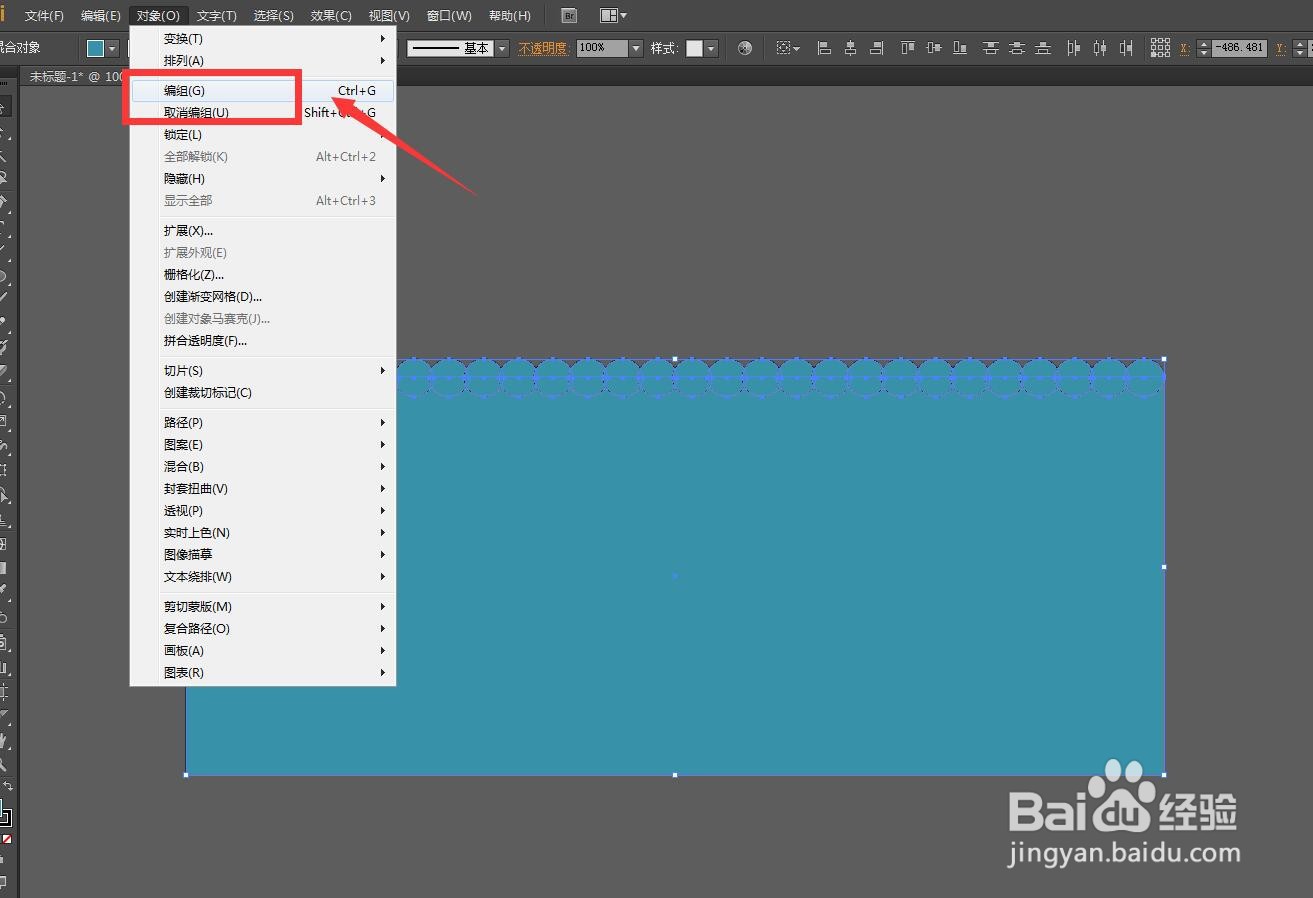Viewport: 1313px width, 898px height.
Task: Open the 切片(S) submenu
Action: pyautogui.click(x=263, y=370)
